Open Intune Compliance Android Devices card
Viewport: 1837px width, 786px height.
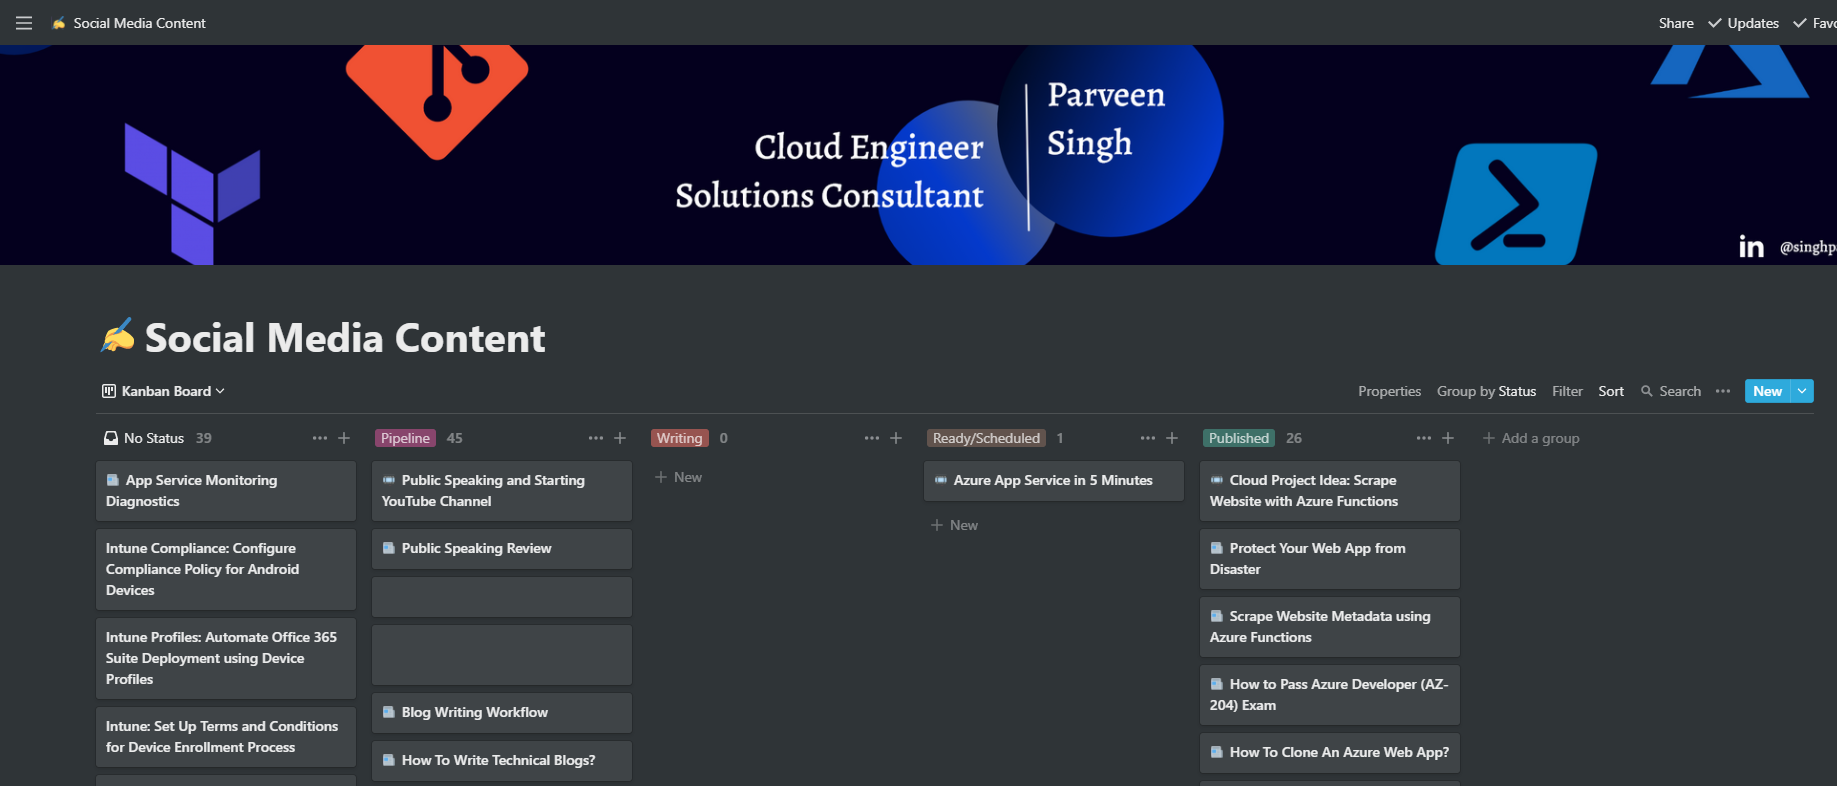pyautogui.click(x=226, y=569)
